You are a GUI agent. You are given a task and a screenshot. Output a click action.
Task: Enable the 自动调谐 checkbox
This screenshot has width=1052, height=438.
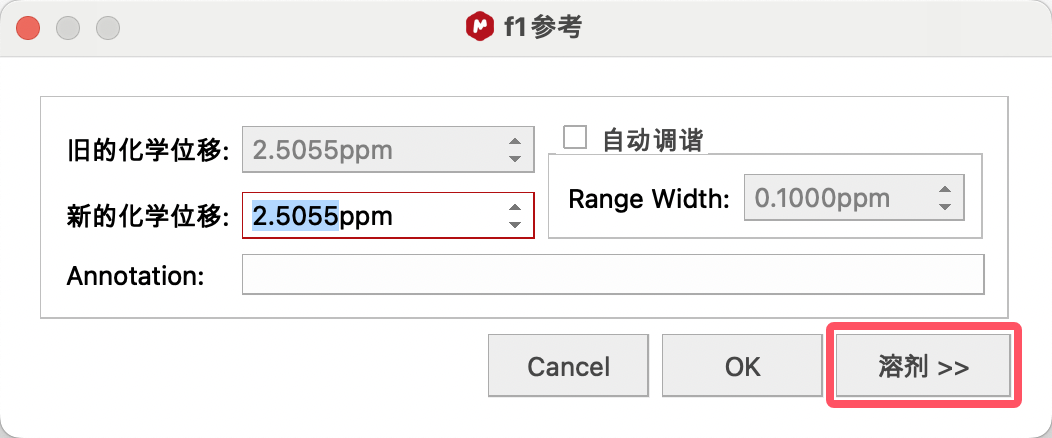coord(575,137)
